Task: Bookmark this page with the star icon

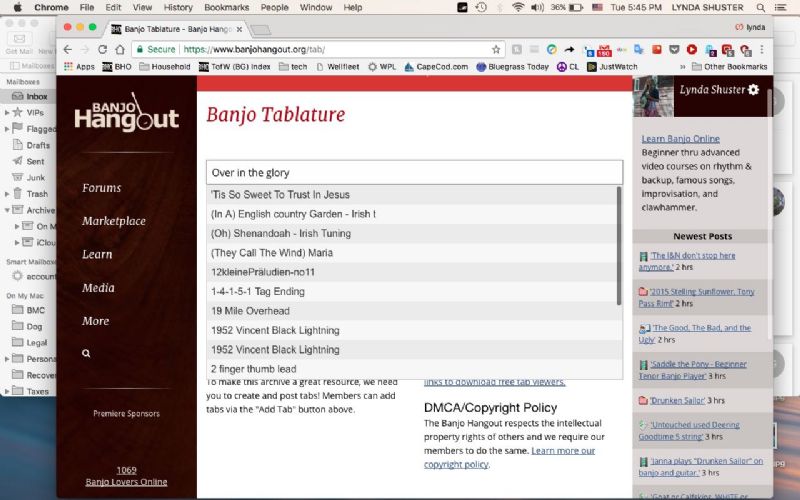Action: click(x=496, y=49)
